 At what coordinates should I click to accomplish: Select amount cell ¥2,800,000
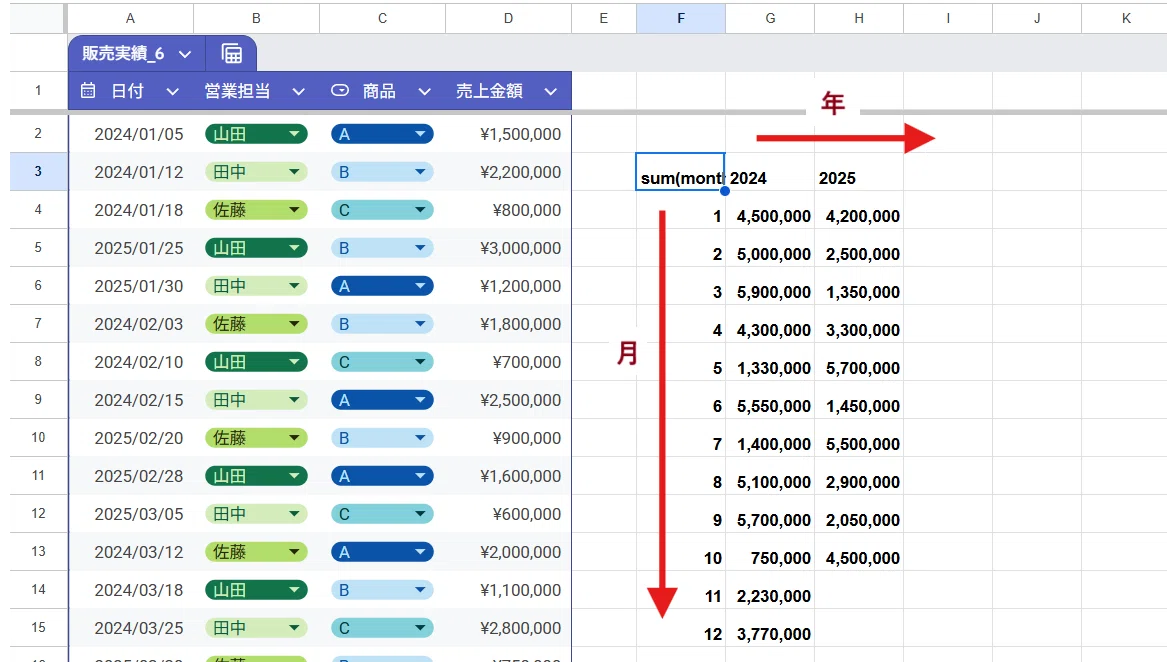[x=508, y=628]
